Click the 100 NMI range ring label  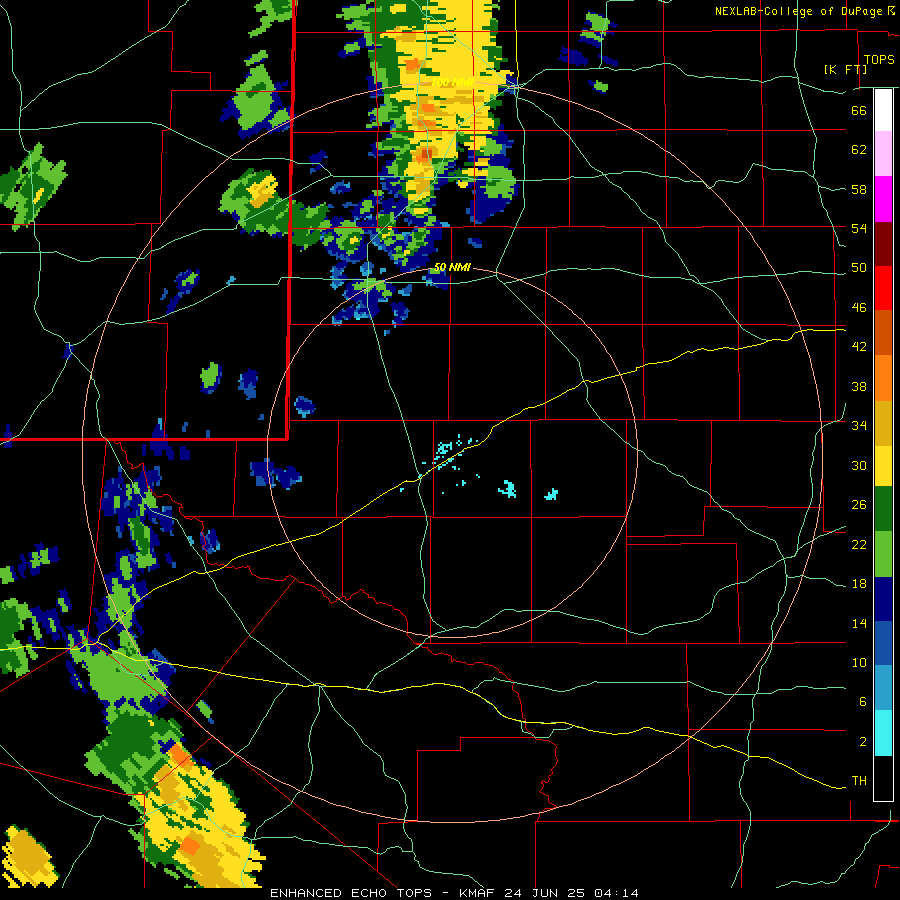point(452,83)
